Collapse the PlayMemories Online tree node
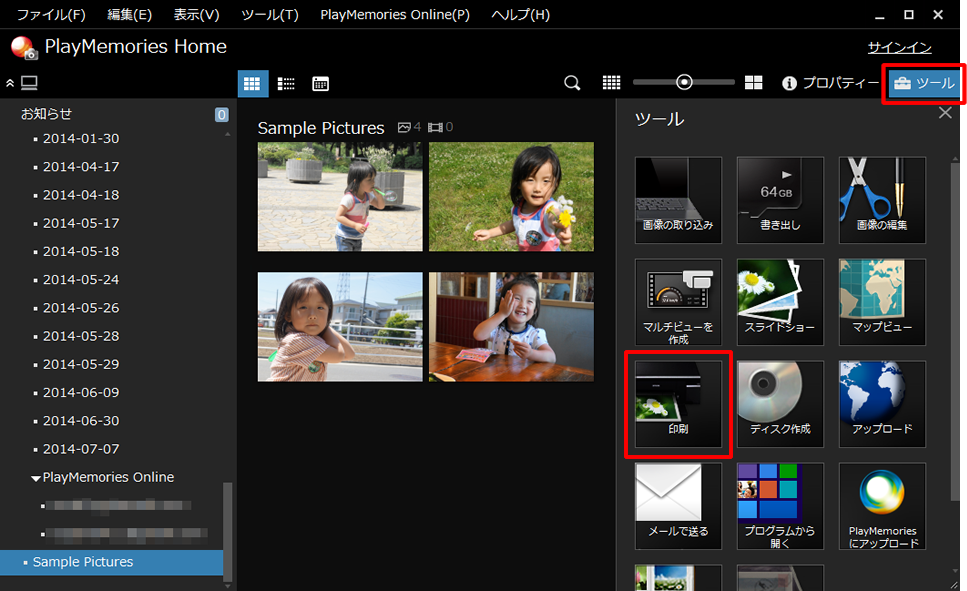 point(36,478)
